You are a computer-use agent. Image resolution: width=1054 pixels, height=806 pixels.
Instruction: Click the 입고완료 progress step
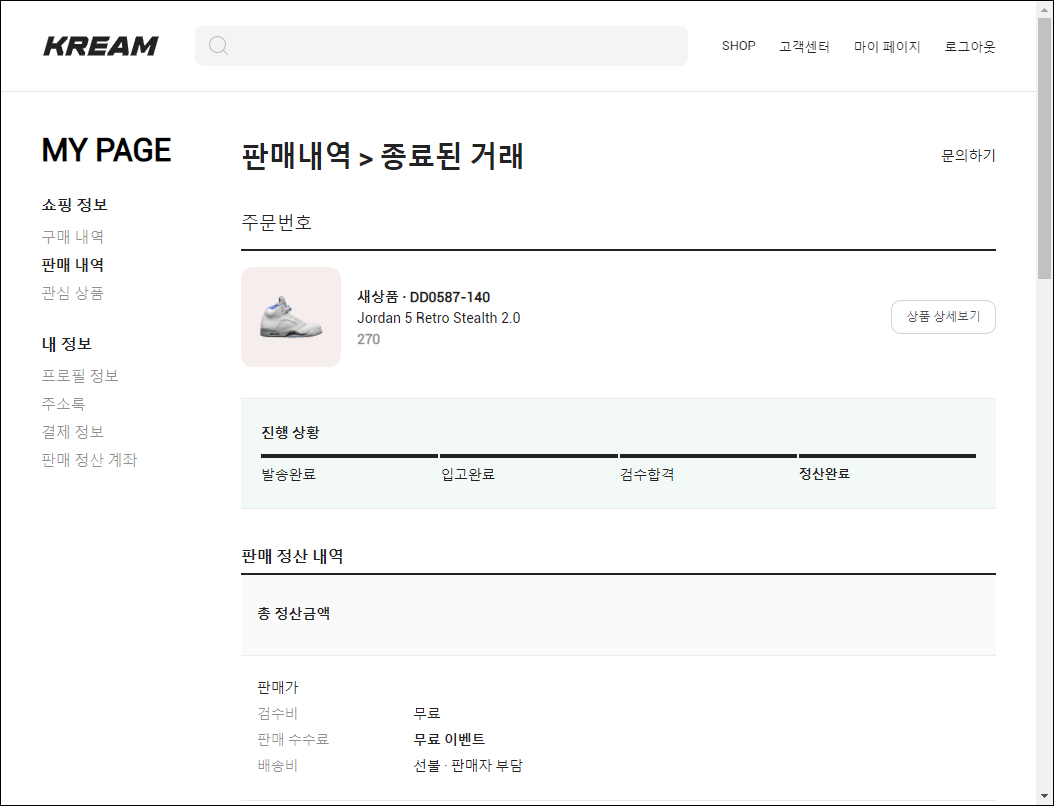[x=468, y=475]
